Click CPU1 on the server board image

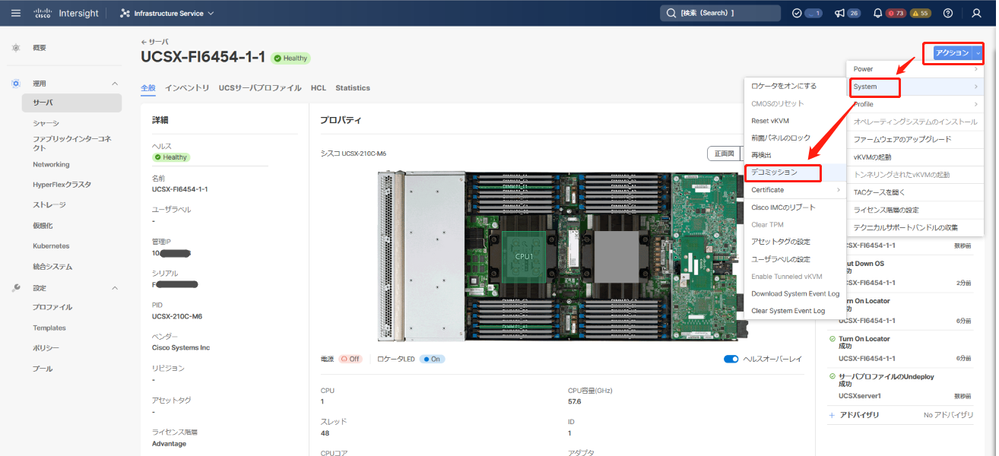point(524,255)
